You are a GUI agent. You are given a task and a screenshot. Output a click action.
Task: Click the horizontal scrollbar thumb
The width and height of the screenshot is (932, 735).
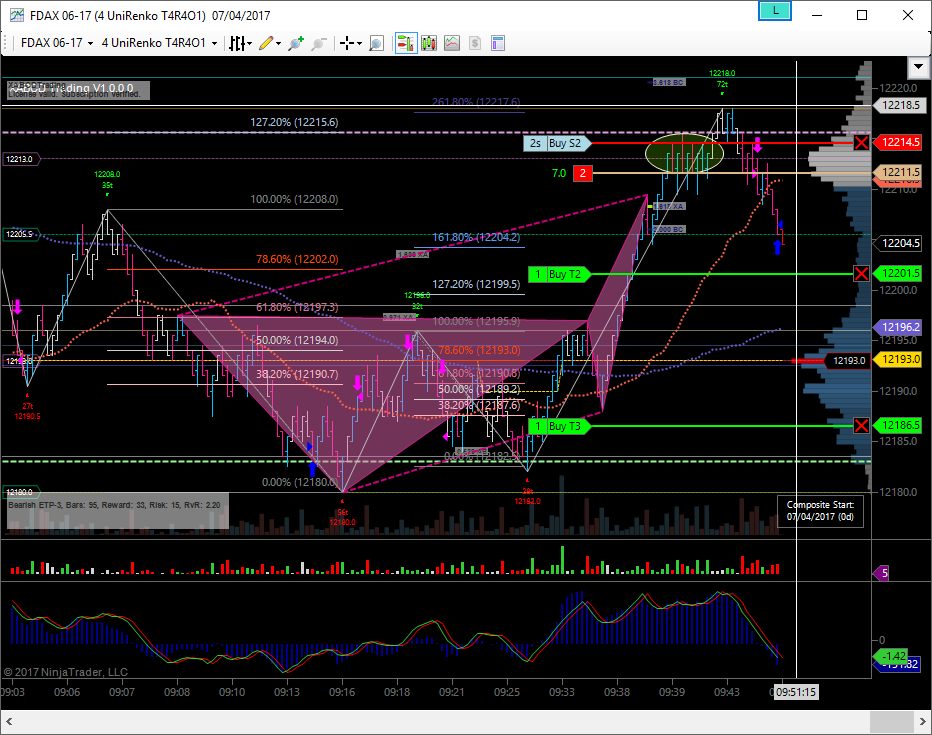pos(892,722)
